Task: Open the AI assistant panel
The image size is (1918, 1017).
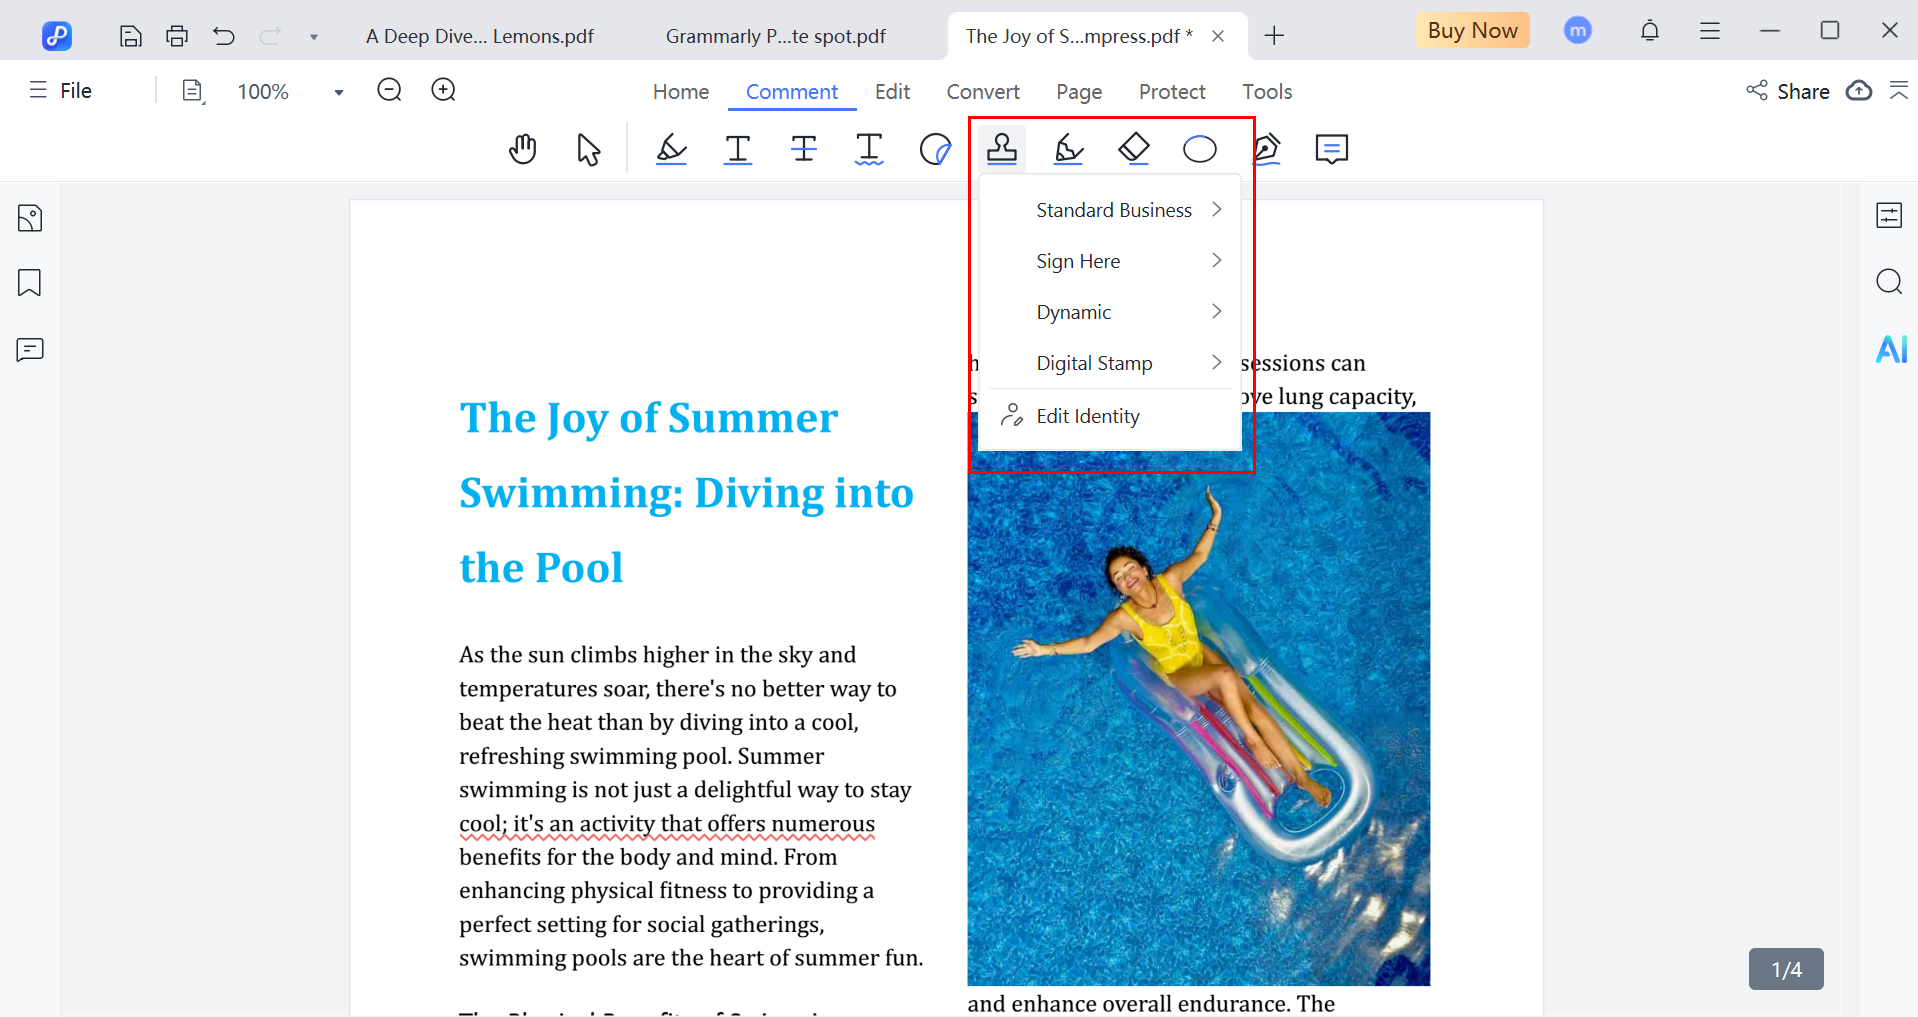Action: click(1890, 349)
